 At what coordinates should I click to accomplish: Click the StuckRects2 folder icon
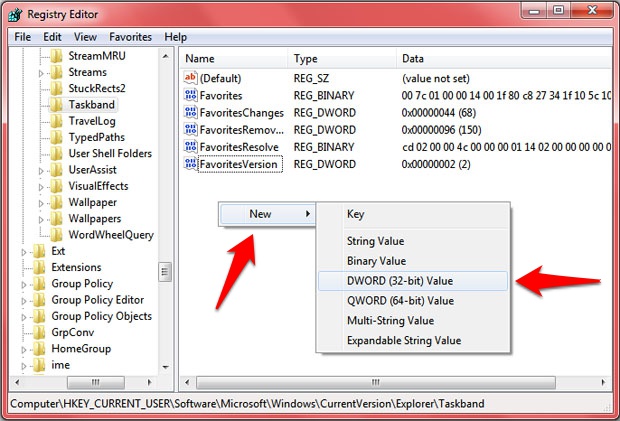pyautogui.click(x=57, y=88)
